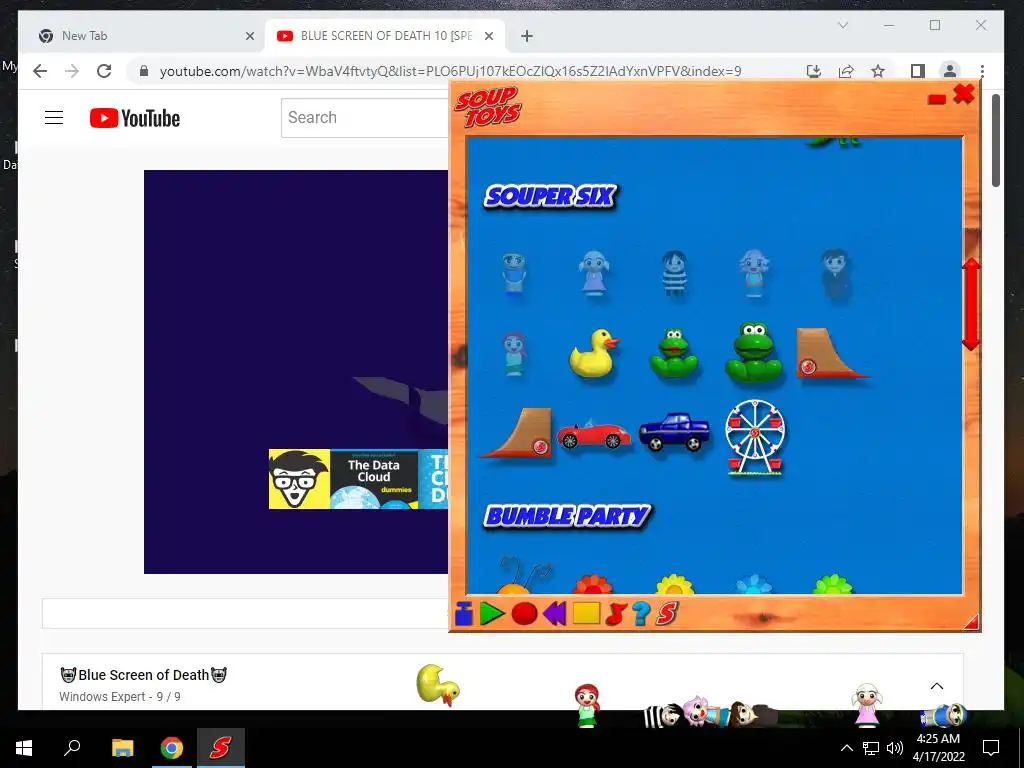Image resolution: width=1024 pixels, height=768 pixels.
Task: Select the striped-shirt doll in Souper Six
Action: pos(673,273)
